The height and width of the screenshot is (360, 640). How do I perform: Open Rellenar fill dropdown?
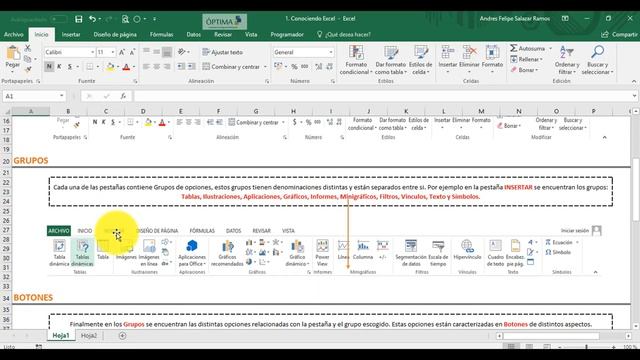(527, 60)
